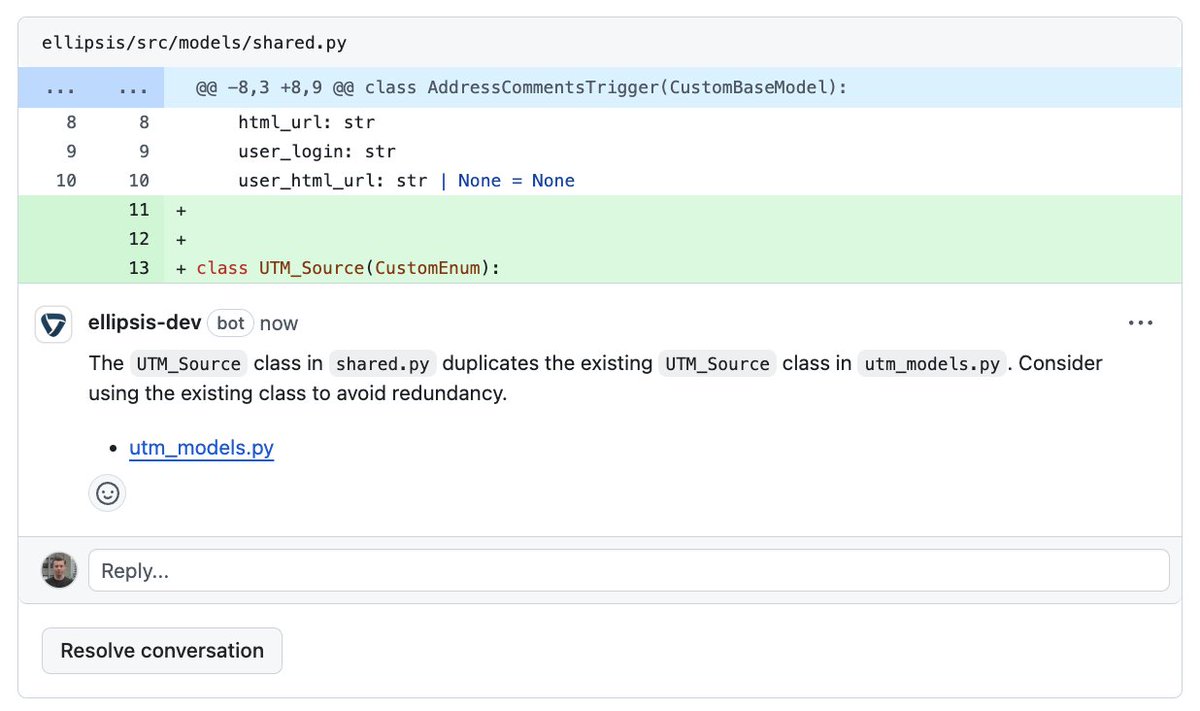Click the Ellipsis shield logo in the avatar
Screen dimensions: 1200x711
(x=53, y=324)
